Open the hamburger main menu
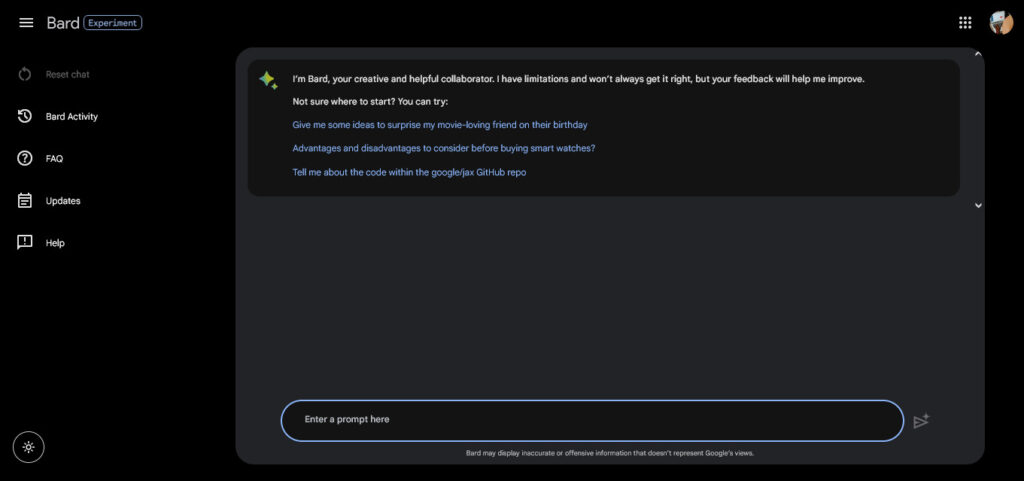Image resolution: width=1024 pixels, height=481 pixels. coord(26,23)
